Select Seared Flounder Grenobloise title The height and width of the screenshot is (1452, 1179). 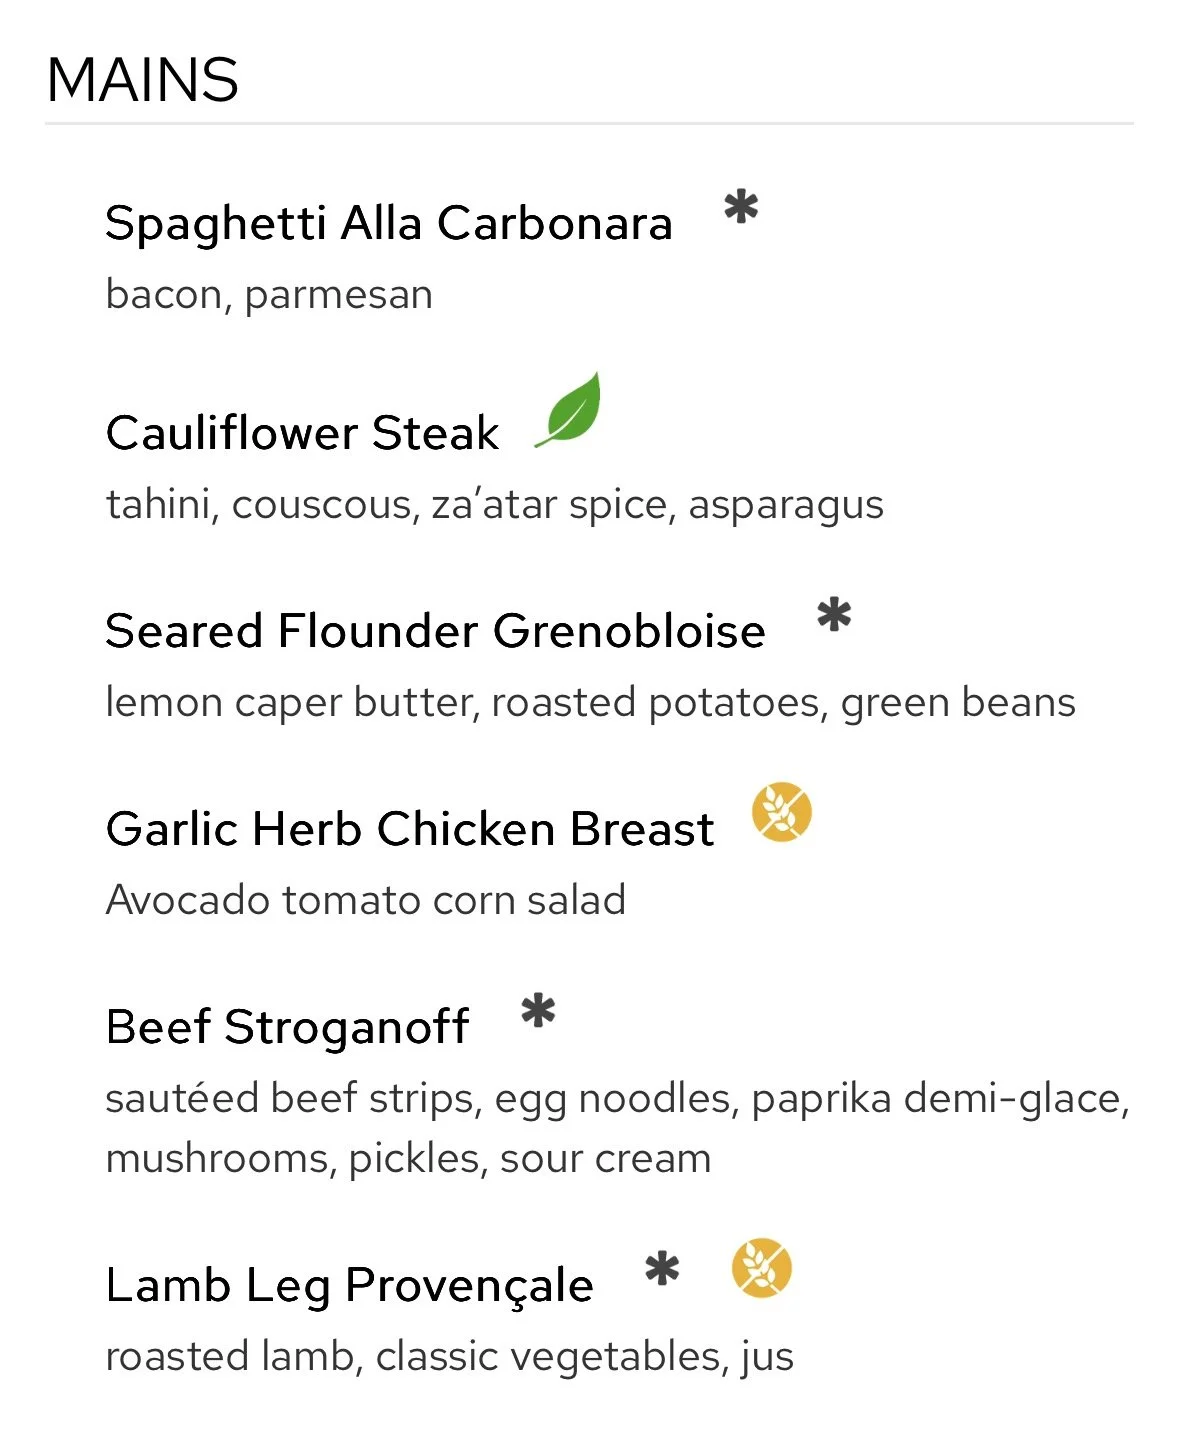pyautogui.click(x=435, y=631)
